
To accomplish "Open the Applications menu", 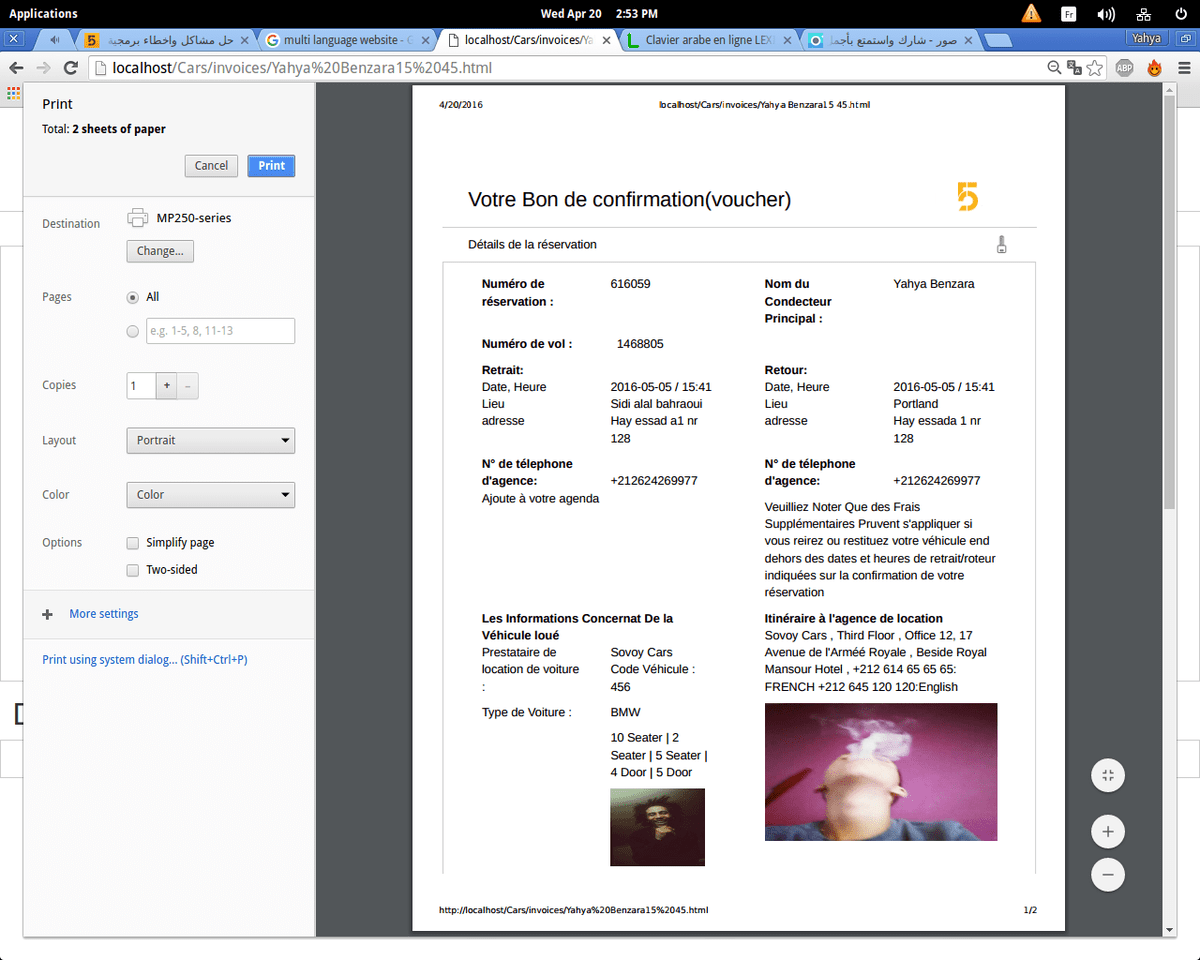I will pyautogui.click(x=43, y=13).
